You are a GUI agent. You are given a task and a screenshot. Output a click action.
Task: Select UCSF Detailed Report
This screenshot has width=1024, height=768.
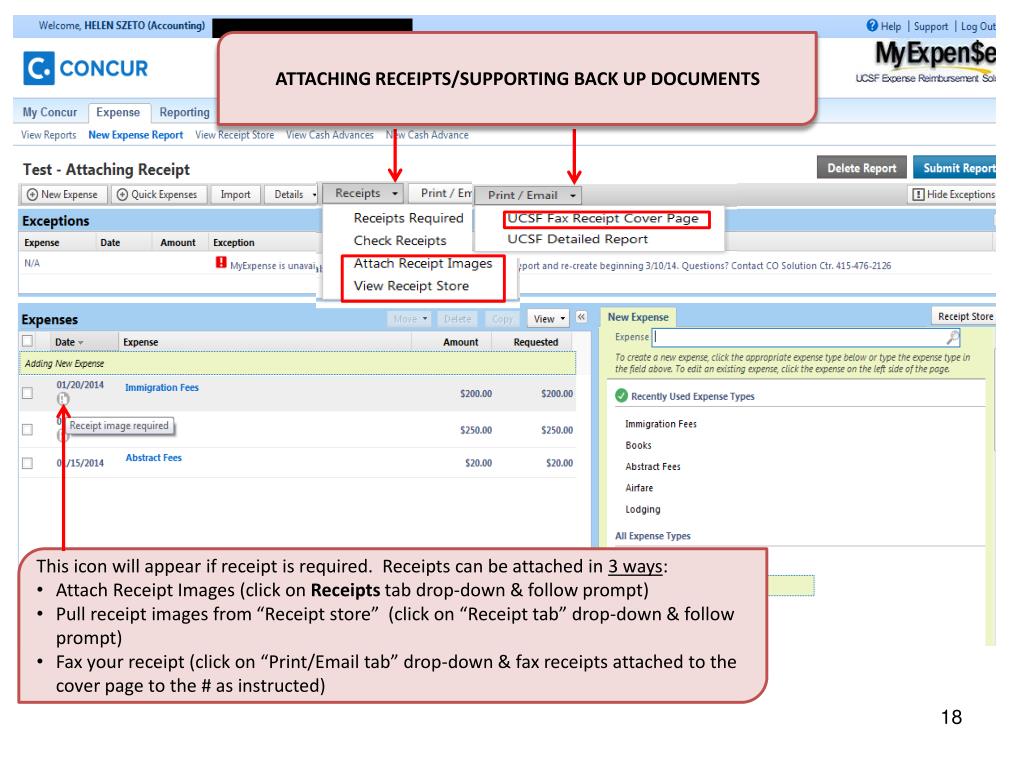(577, 239)
